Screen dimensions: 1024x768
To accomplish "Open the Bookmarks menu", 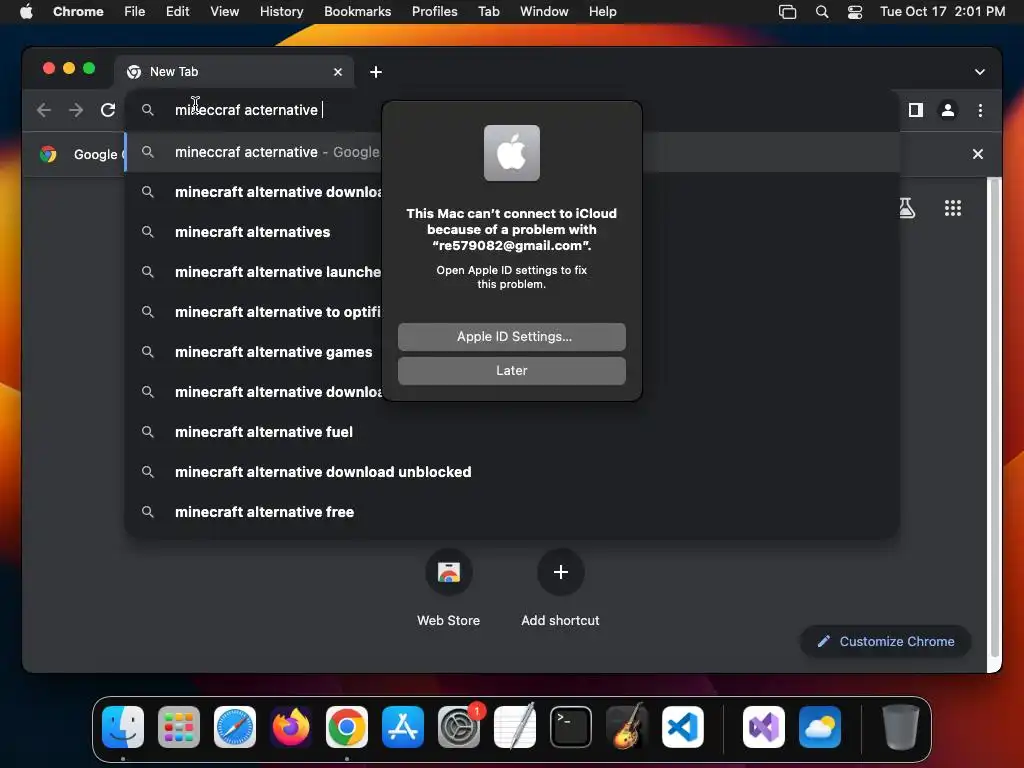I will (x=357, y=12).
